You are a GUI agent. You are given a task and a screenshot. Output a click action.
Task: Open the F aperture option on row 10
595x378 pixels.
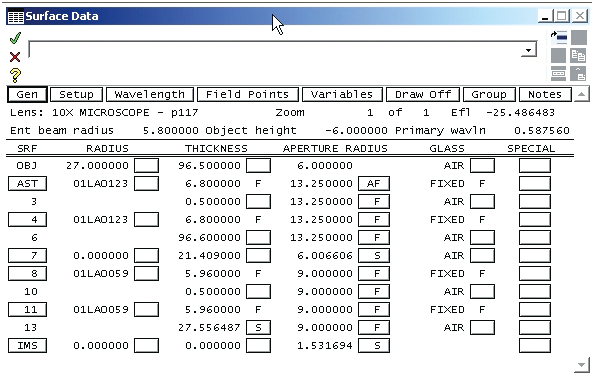point(374,291)
